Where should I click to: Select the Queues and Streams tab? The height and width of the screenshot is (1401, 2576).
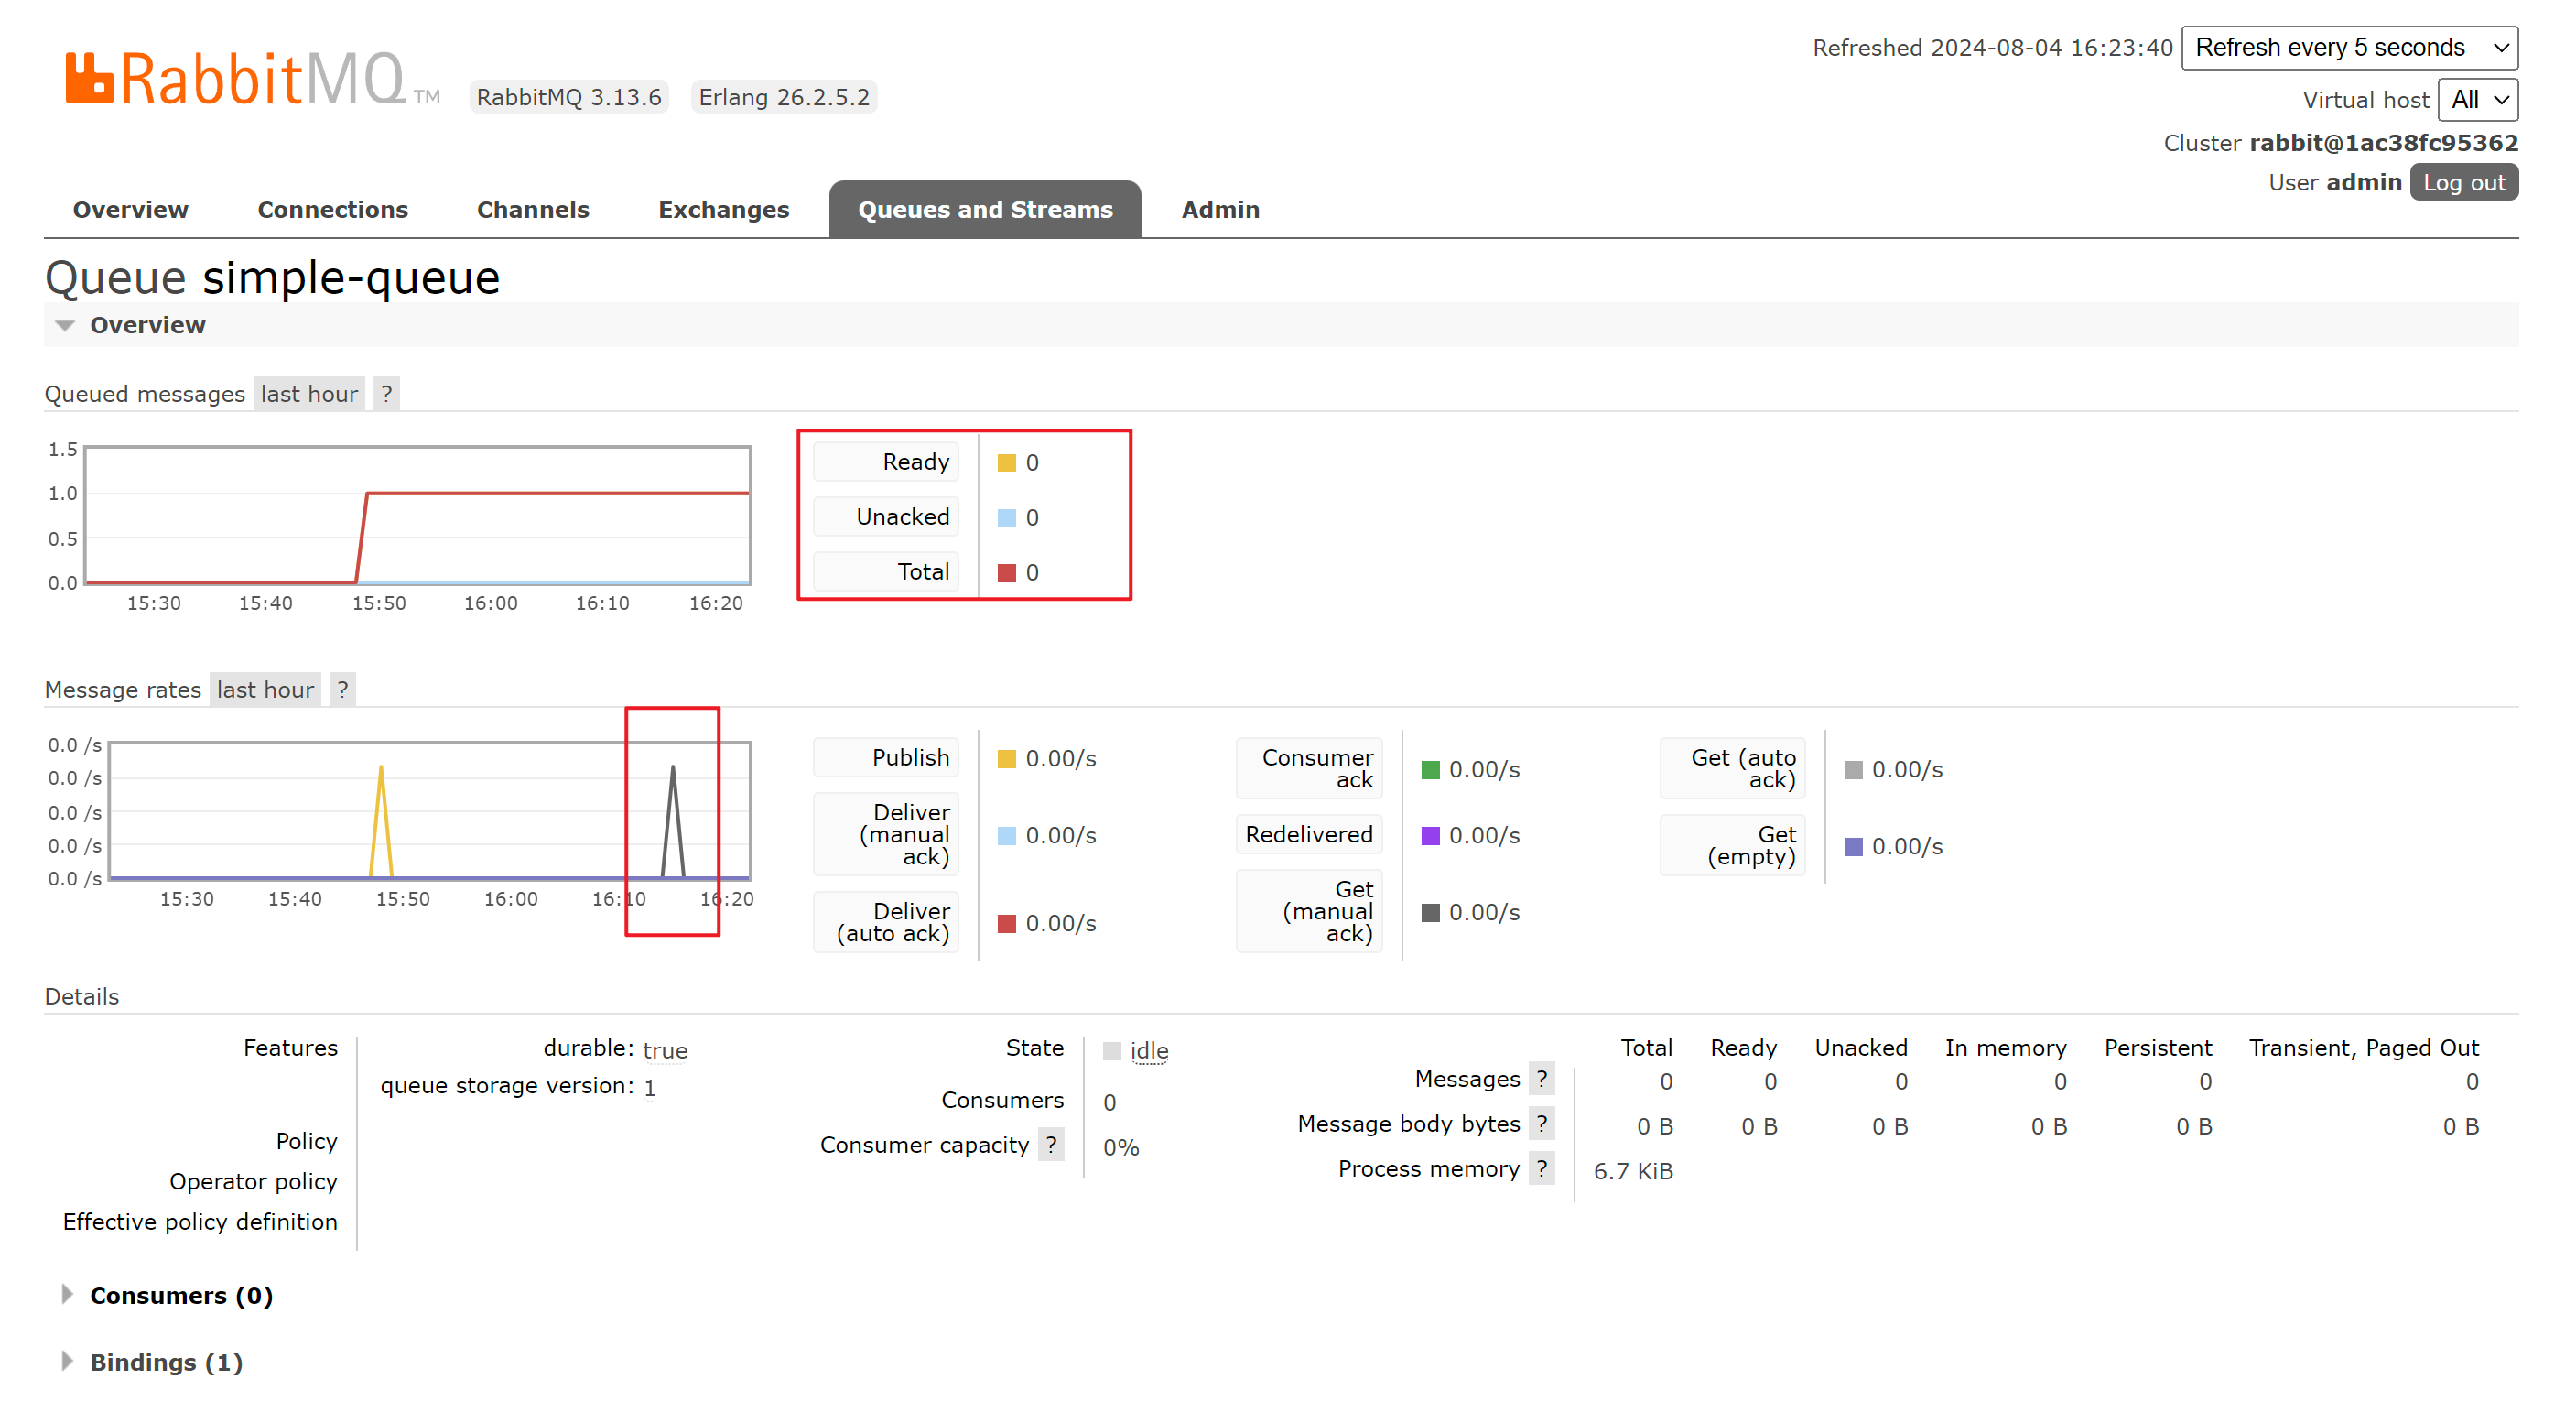click(x=985, y=210)
